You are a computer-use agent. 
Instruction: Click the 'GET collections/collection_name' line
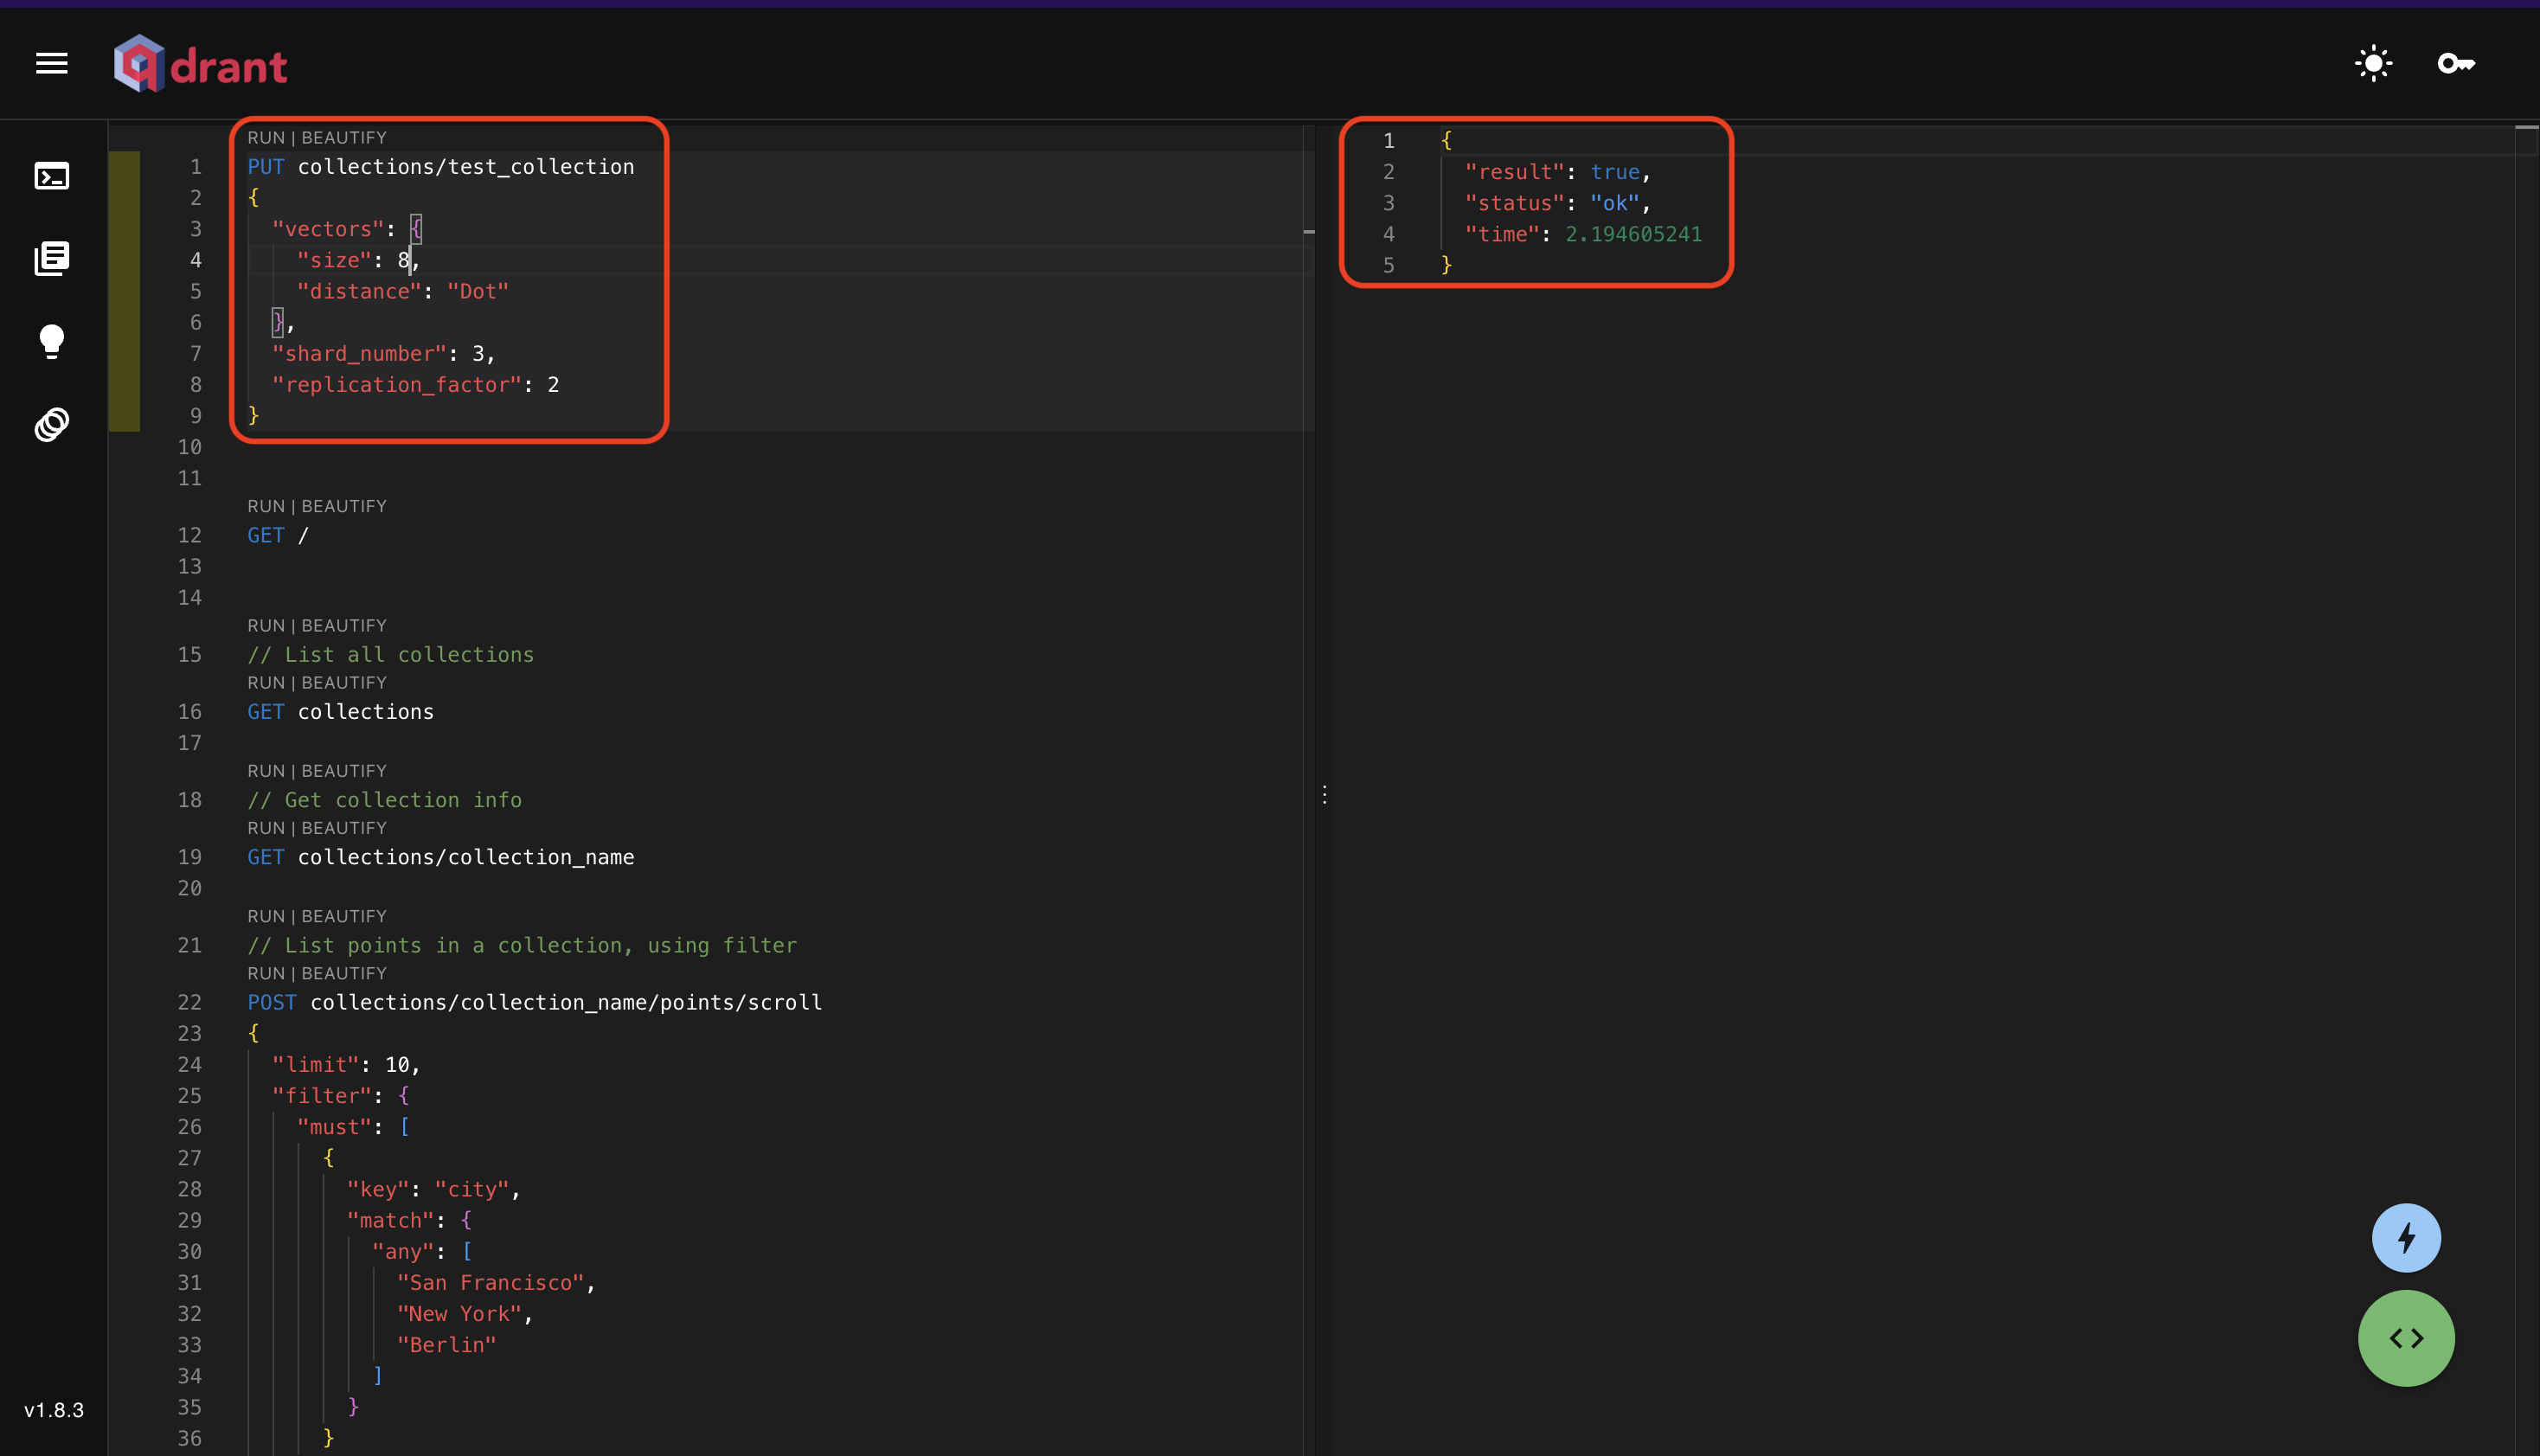click(441, 857)
